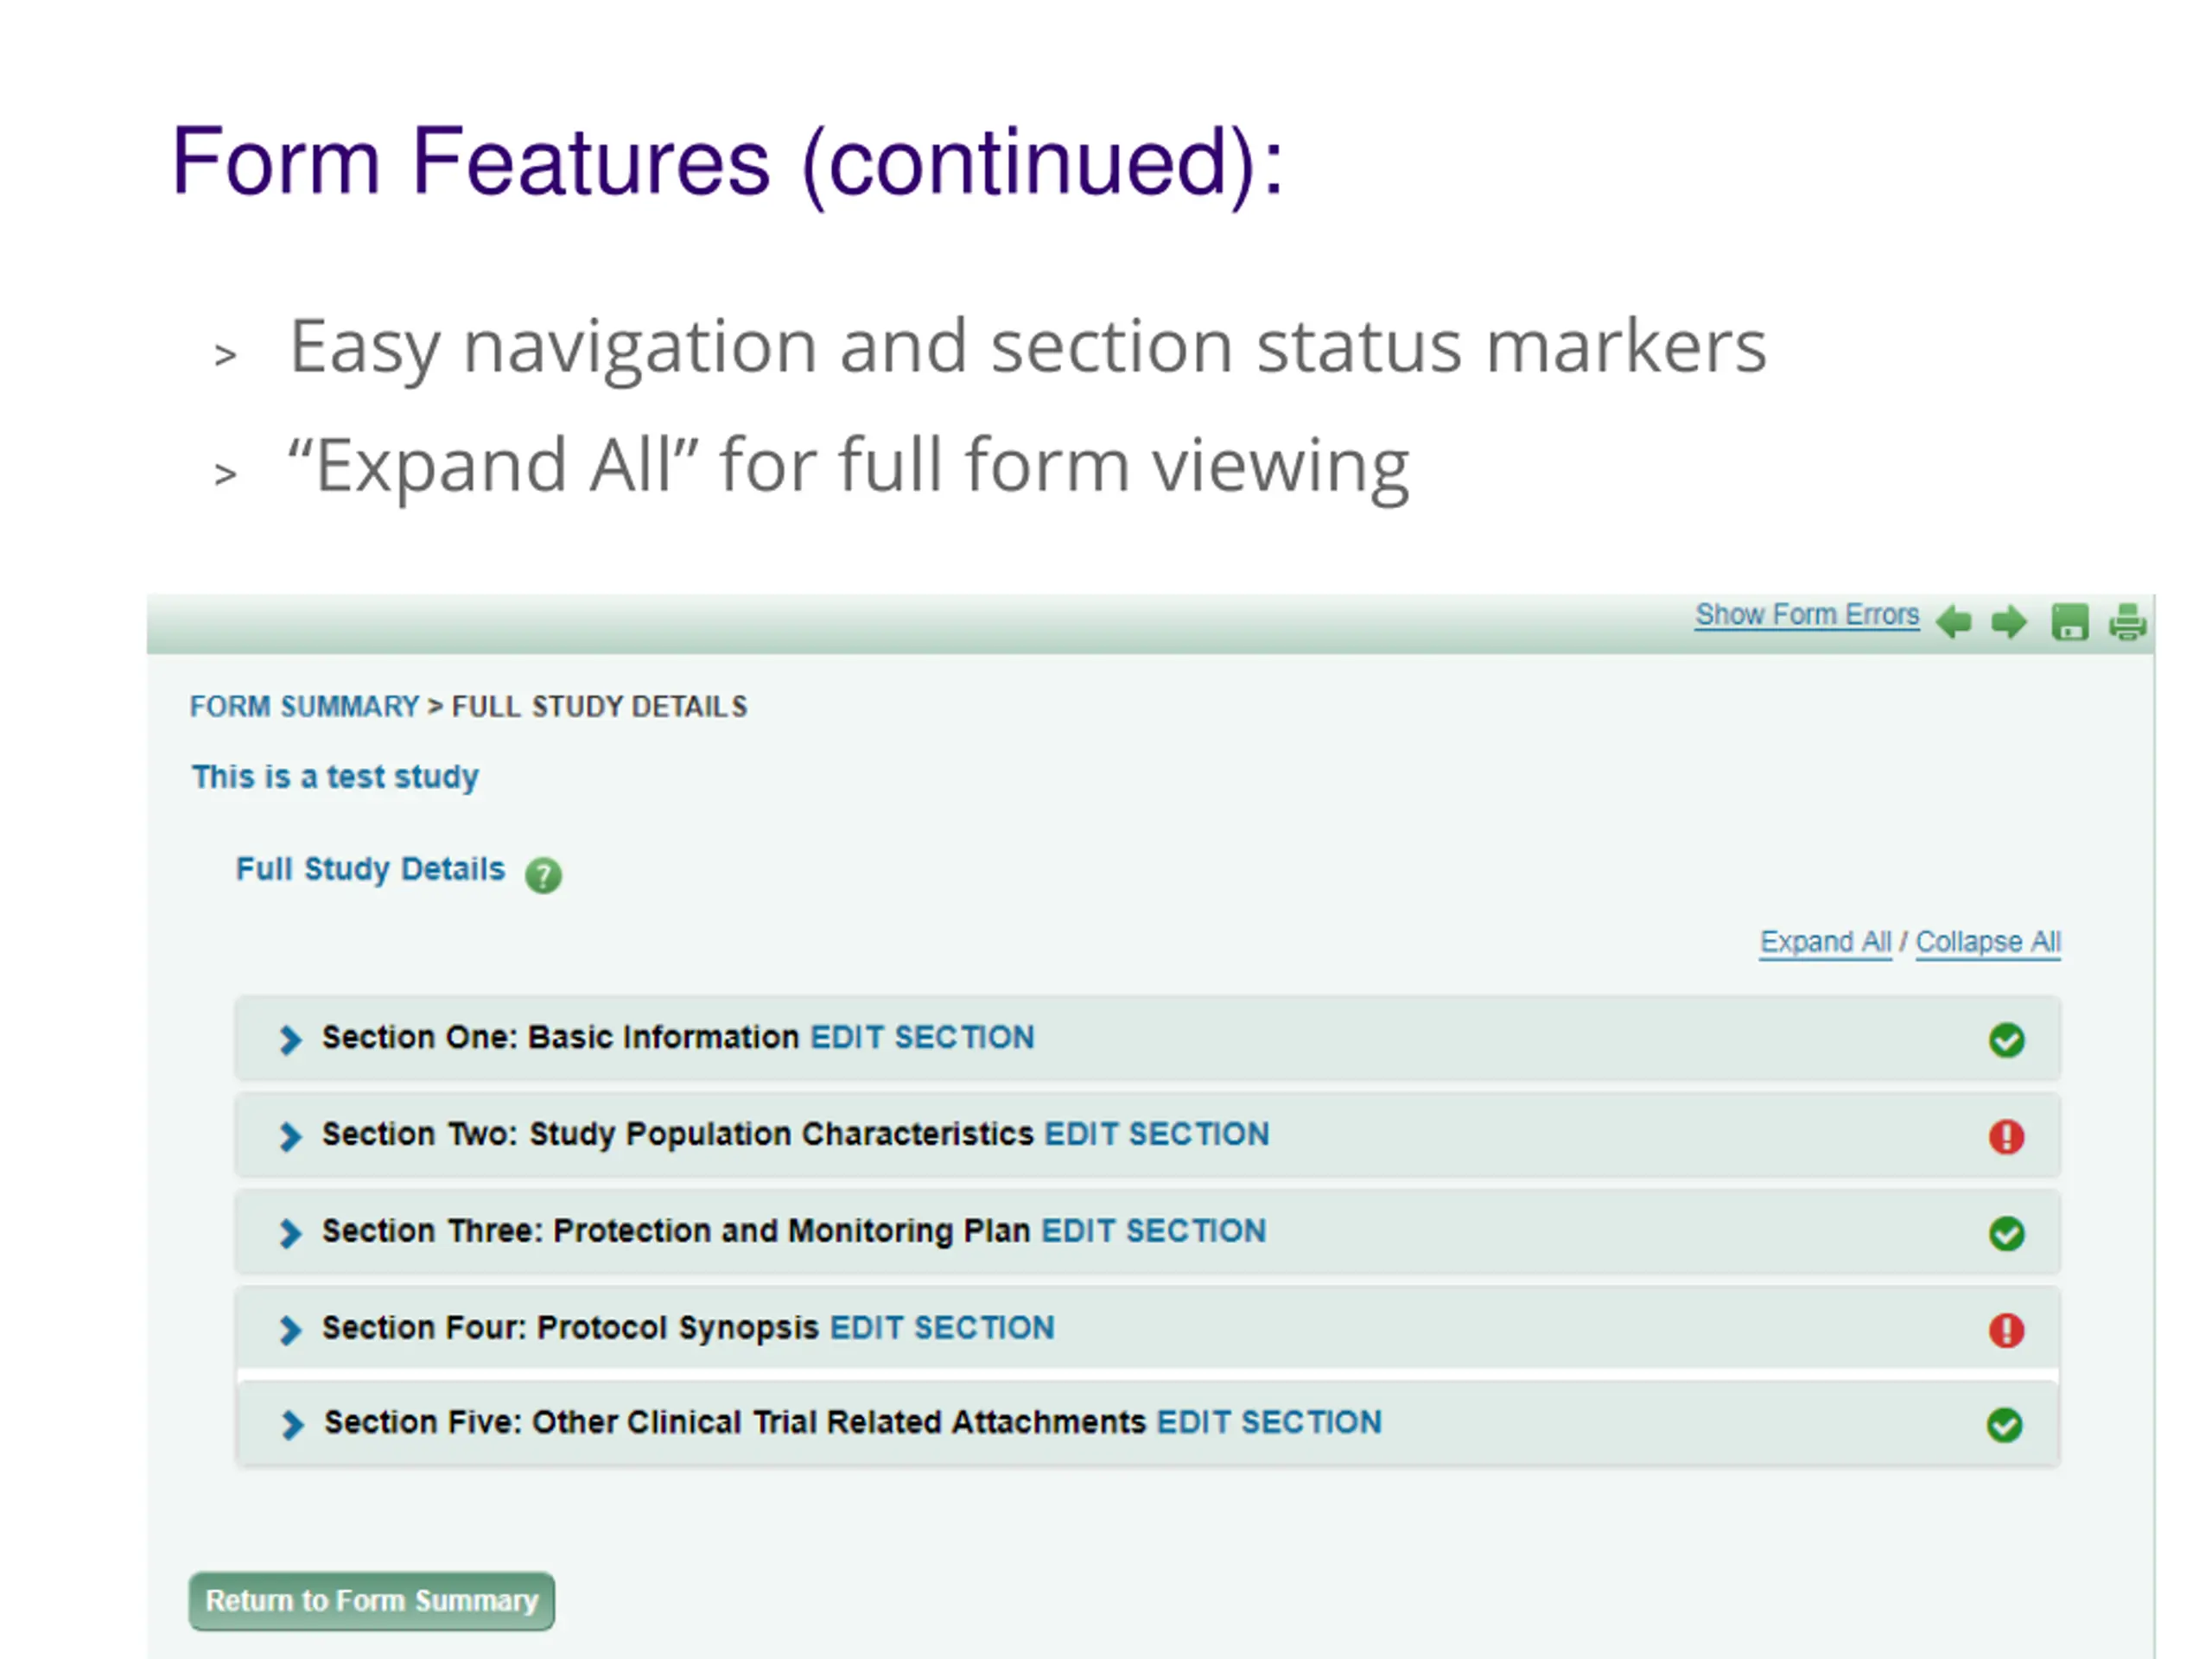Image resolution: width=2212 pixels, height=1659 pixels.
Task: Edit Section Three Protection and Monitoring Plan
Action: pyautogui.click(x=1154, y=1231)
